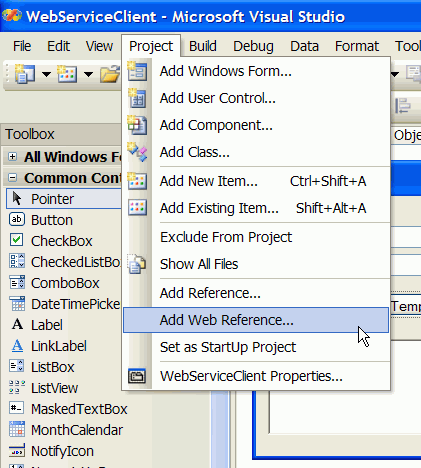Toggle Show All Files option
The width and height of the screenshot is (421, 468).
pyautogui.click(x=256, y=264)
